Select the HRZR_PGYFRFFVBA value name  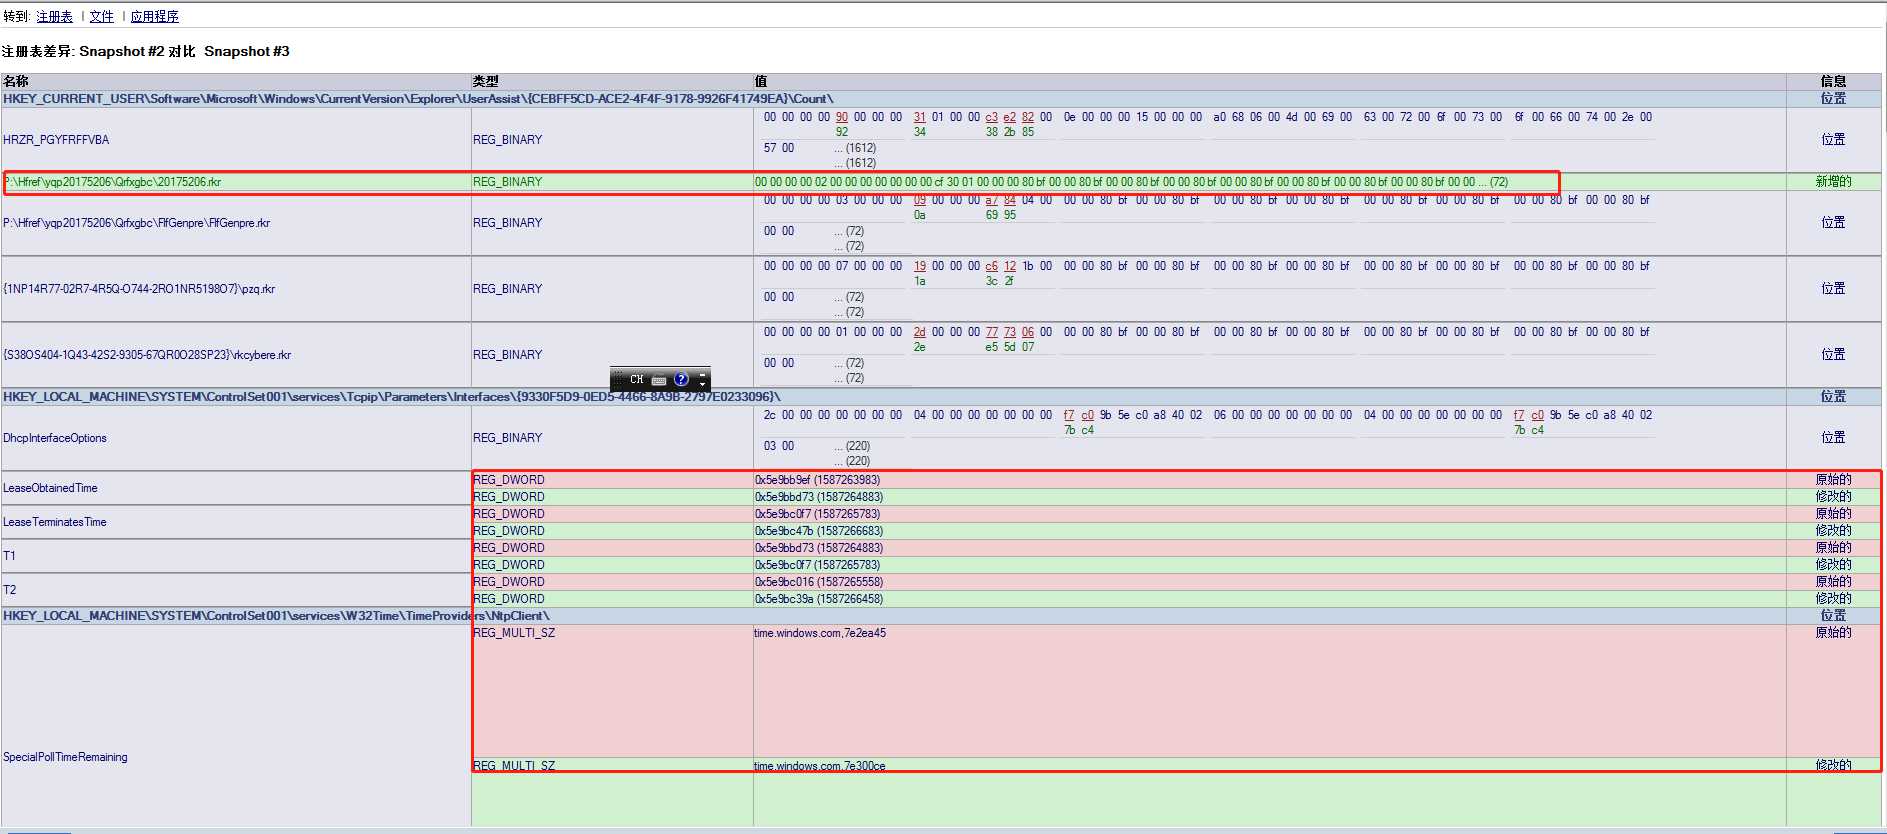[56, 140]
